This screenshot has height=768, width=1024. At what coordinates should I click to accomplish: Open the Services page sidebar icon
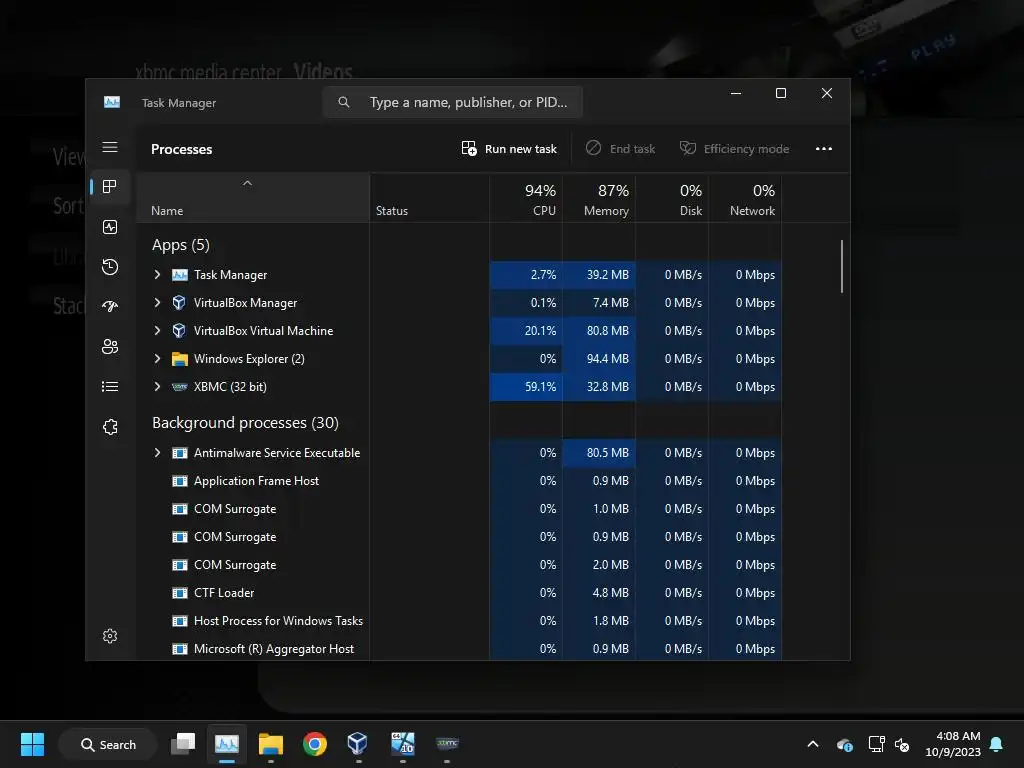[110, 427]
